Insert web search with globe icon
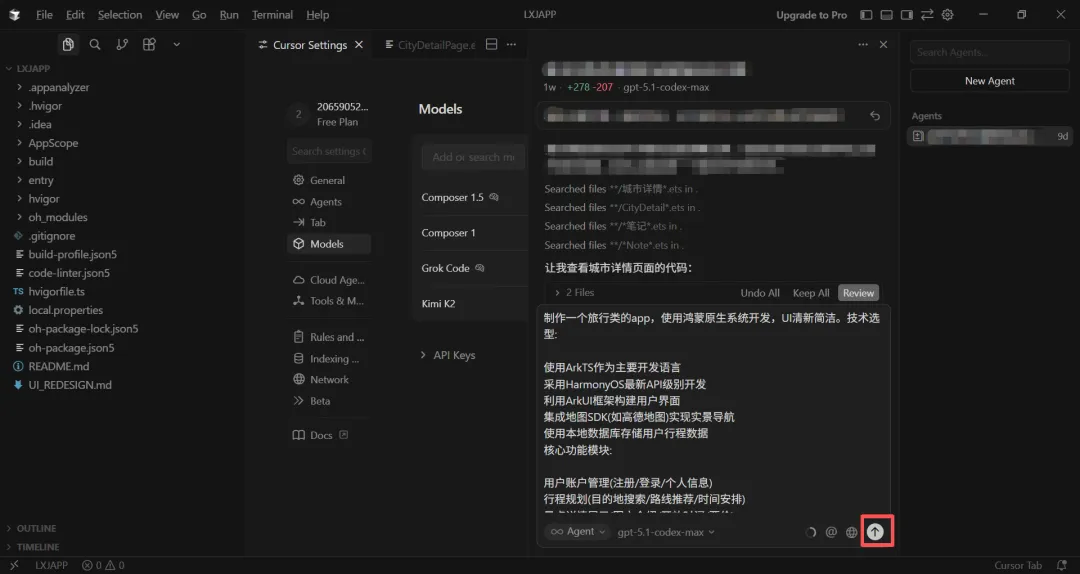The width and height of the screenshot is (1080, 574). 852,532
